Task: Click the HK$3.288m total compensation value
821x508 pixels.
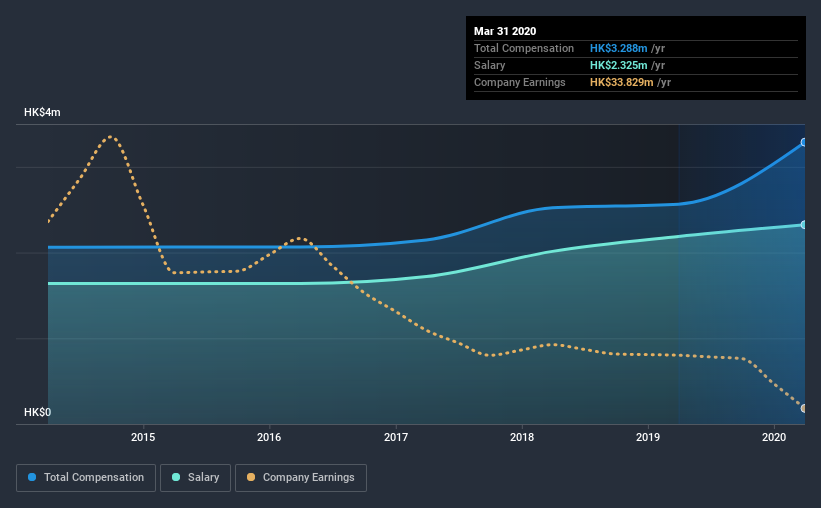Action: (x=618, y=48)
